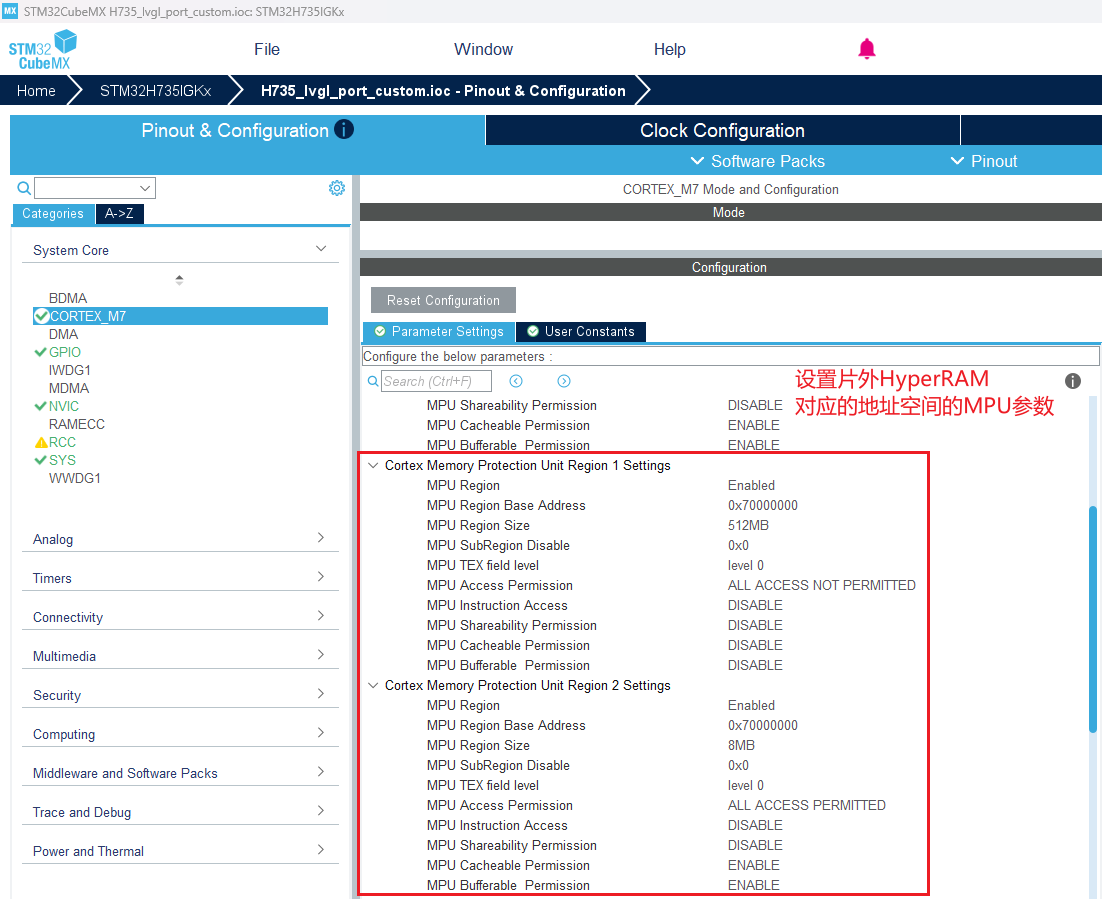Click the 512MB region size value

tap(748, 525)
